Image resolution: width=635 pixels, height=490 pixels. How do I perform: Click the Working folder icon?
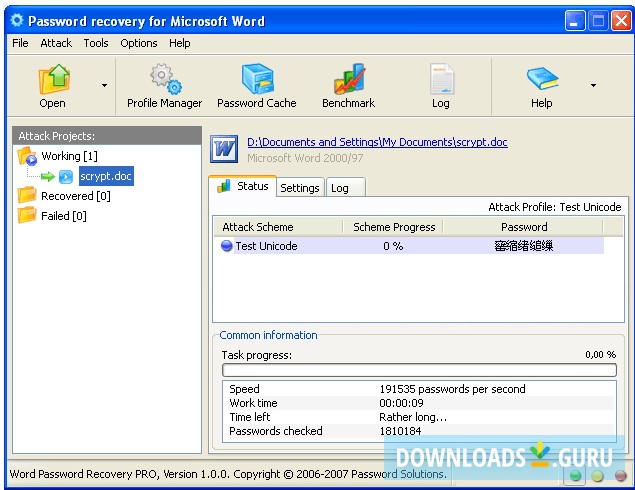tap(27, 156)
